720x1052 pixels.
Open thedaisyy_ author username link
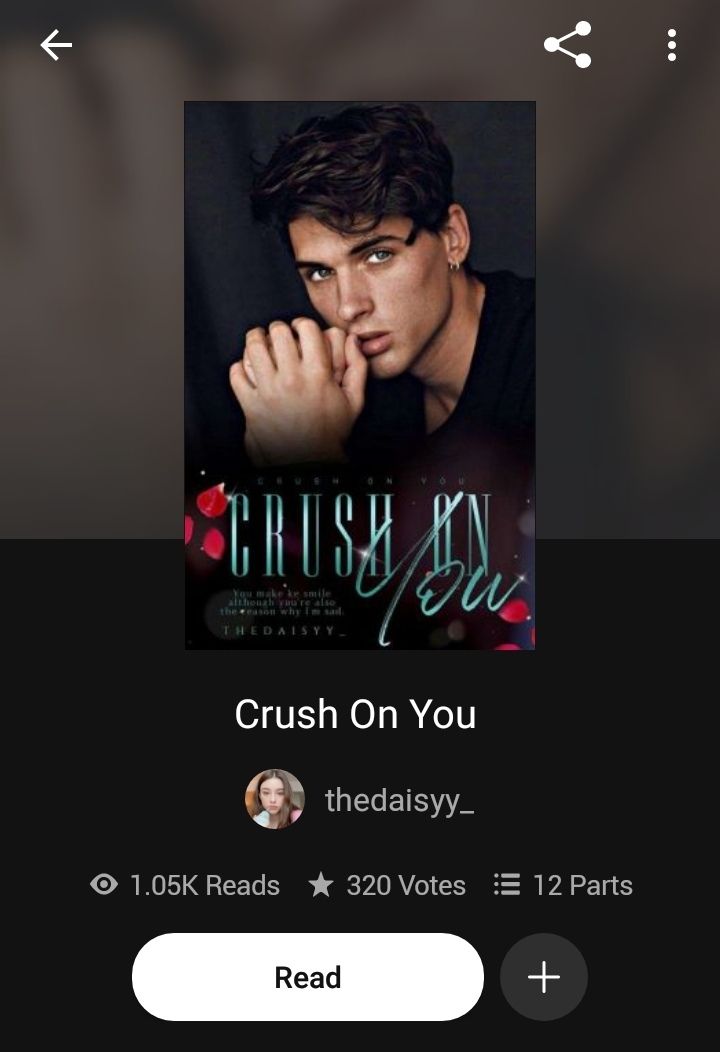tap(400, 800)
